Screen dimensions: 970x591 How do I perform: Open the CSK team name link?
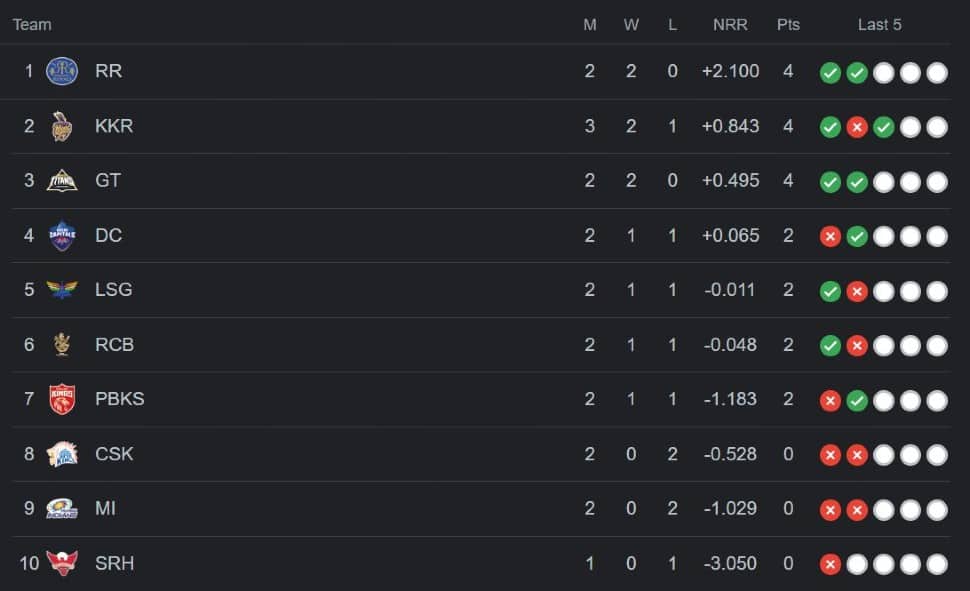pos(114,454)
